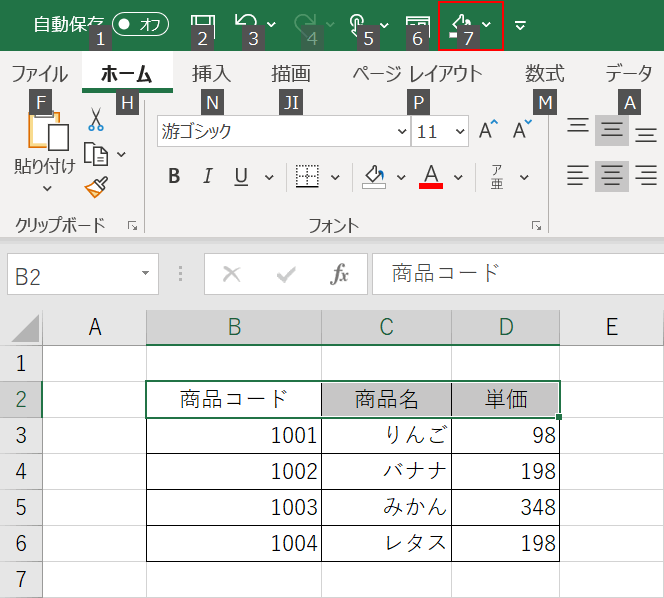Click the Cancel X in formula bar
Image resolution: width=664 pixels, height=598 pixels.
coord(232,274)
